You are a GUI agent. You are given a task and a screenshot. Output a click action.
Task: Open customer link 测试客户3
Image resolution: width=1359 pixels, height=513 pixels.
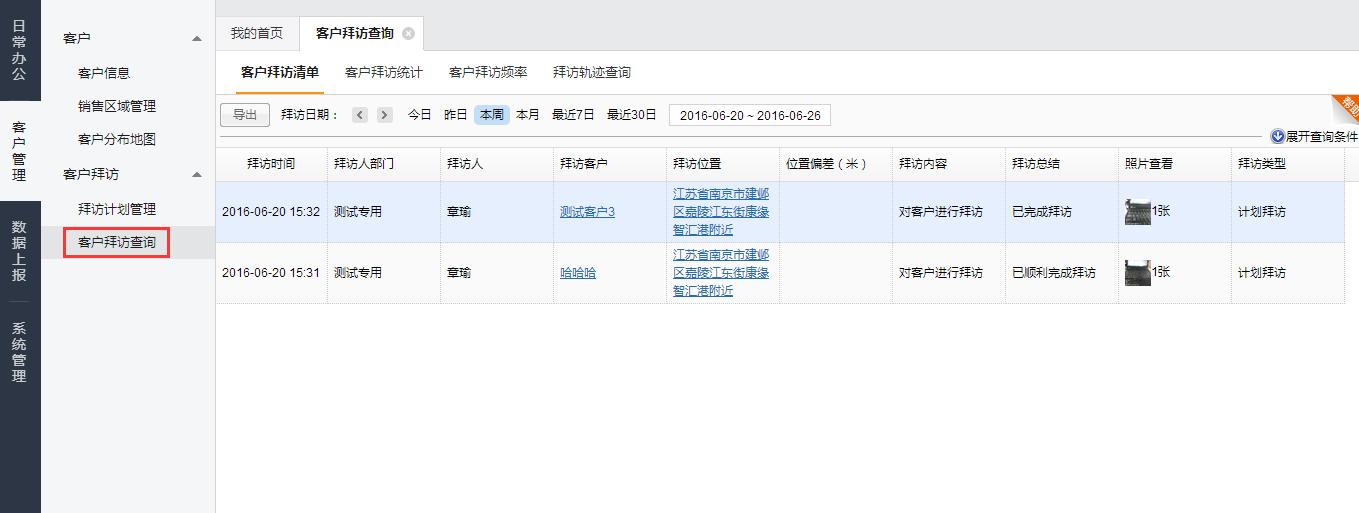click(587, 212)
